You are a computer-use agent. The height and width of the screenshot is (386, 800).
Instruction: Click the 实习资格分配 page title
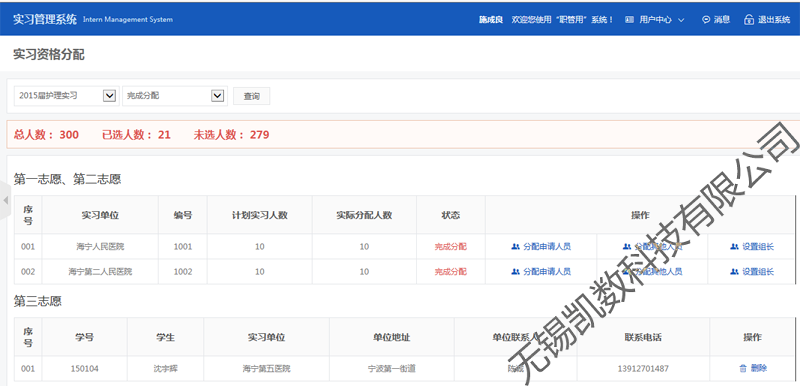pos(49,55)
